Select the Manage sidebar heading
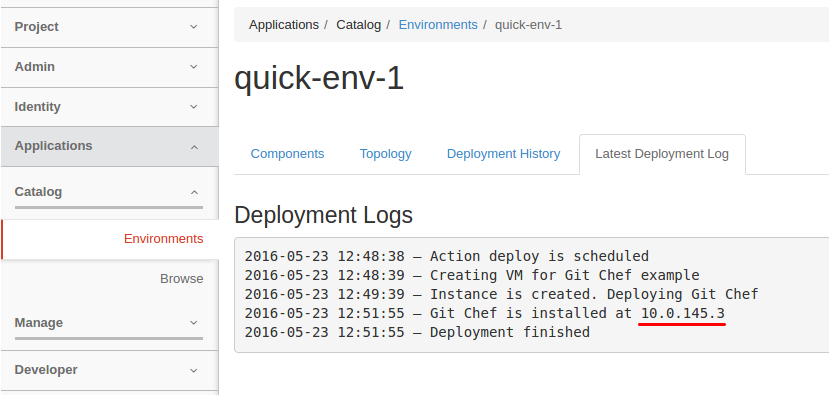This screenshot has height=395, width=829. 39,323
